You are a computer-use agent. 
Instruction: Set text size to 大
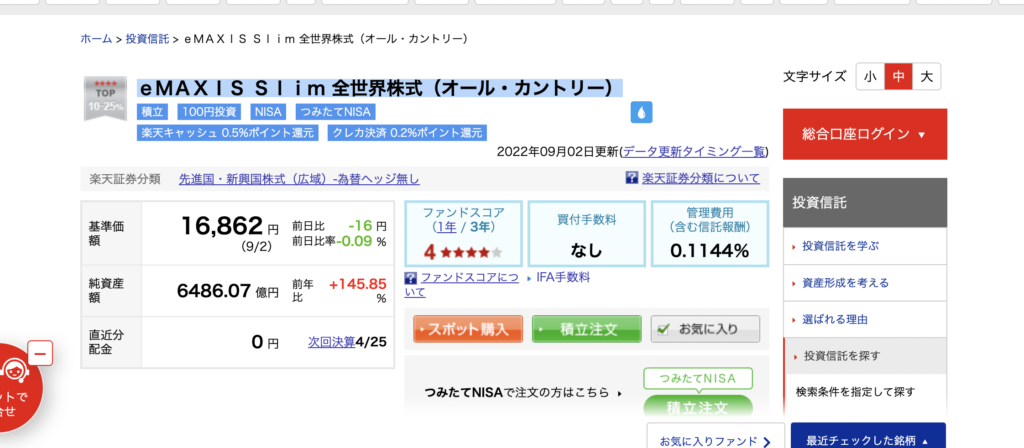[x=927, y=77]
